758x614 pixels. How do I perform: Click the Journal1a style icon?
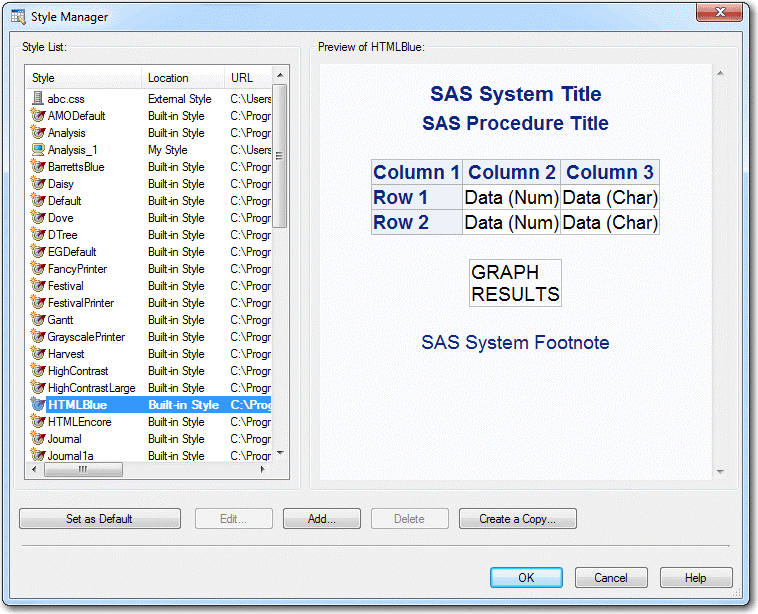tap(38, 454)
